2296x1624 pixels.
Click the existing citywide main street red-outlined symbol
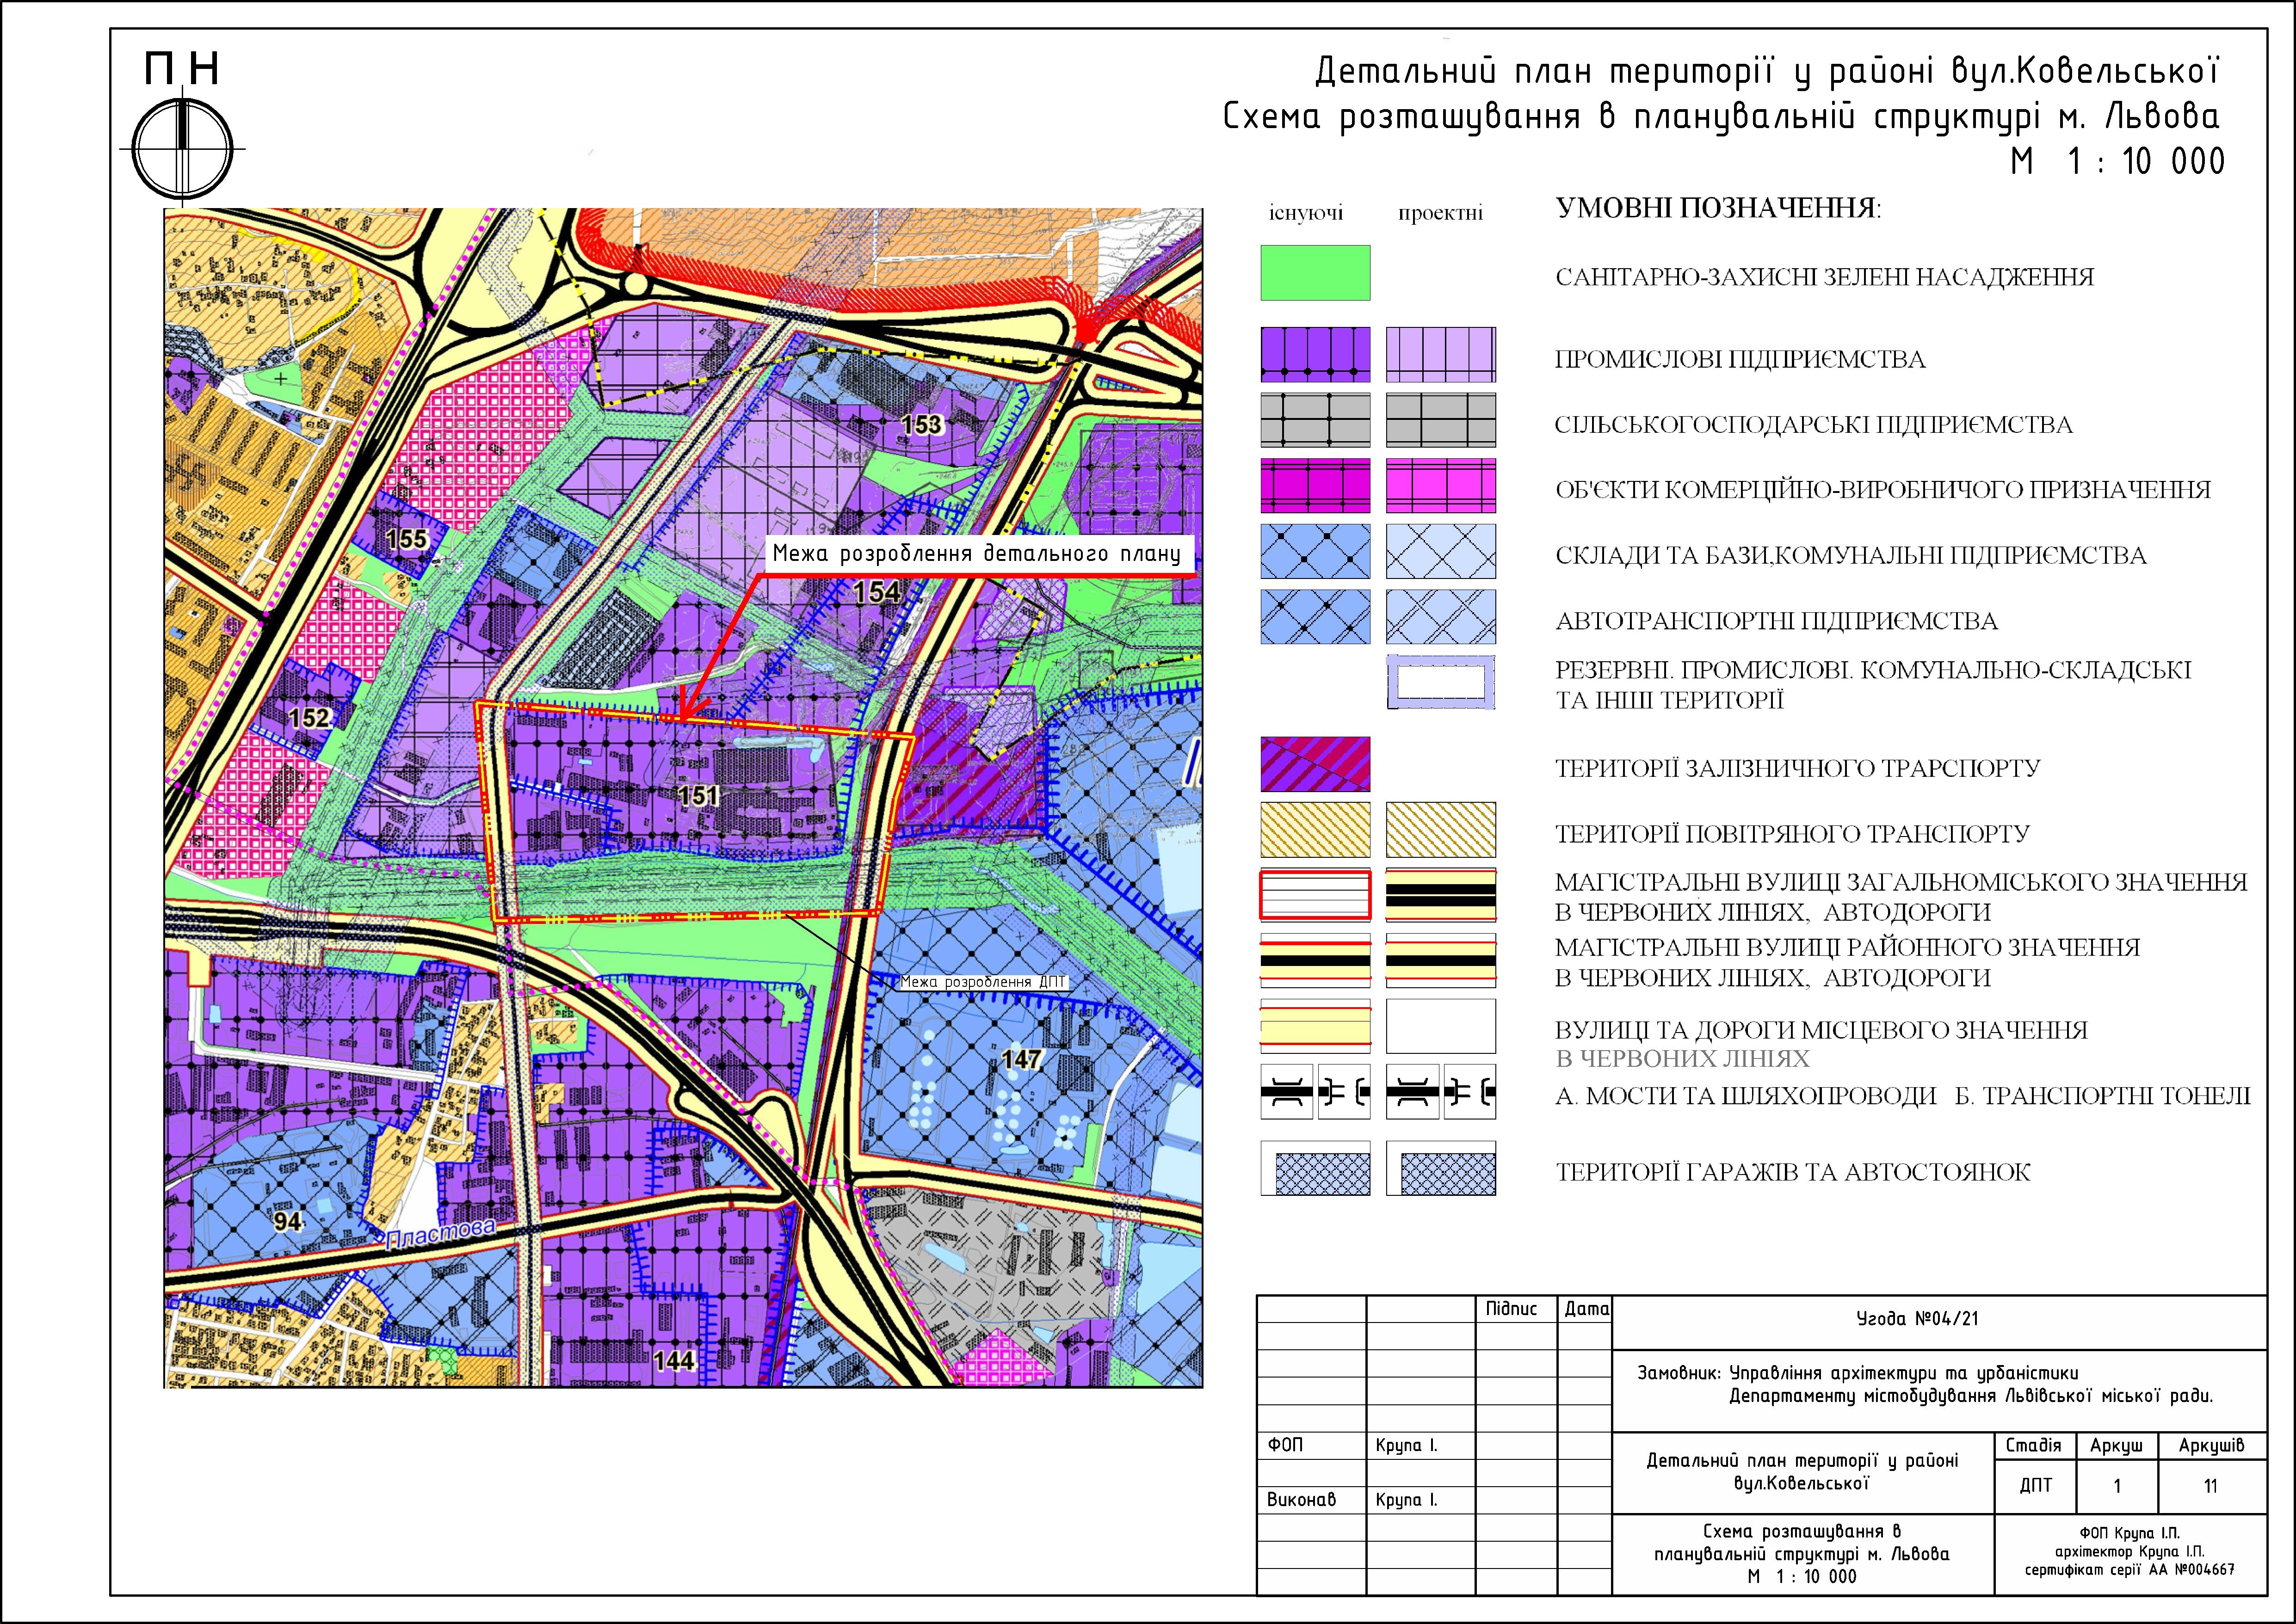[x=1315, y=895]
